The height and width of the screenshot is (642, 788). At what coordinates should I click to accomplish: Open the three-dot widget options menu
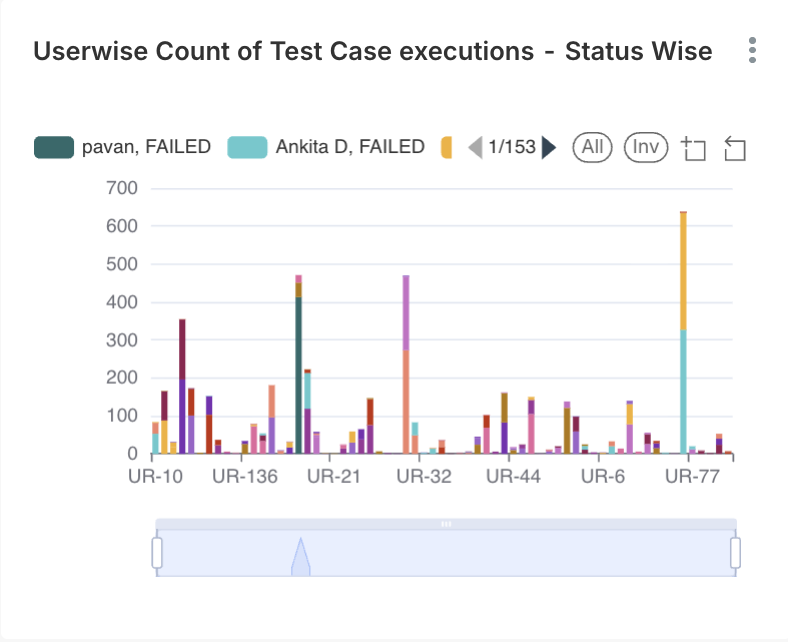pyautogui.click(x=752, y=51)
